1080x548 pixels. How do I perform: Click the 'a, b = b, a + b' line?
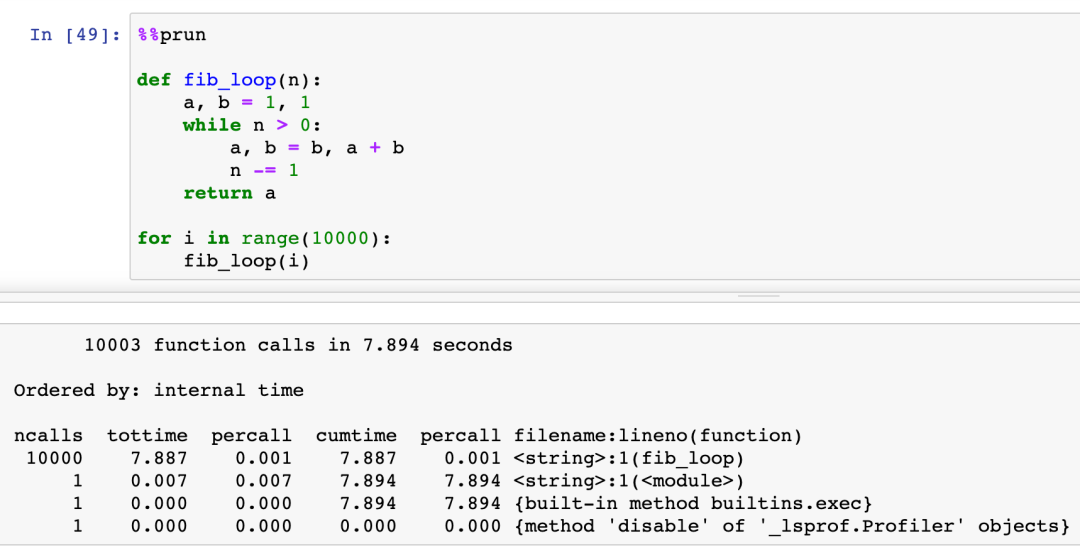point(317,148)
